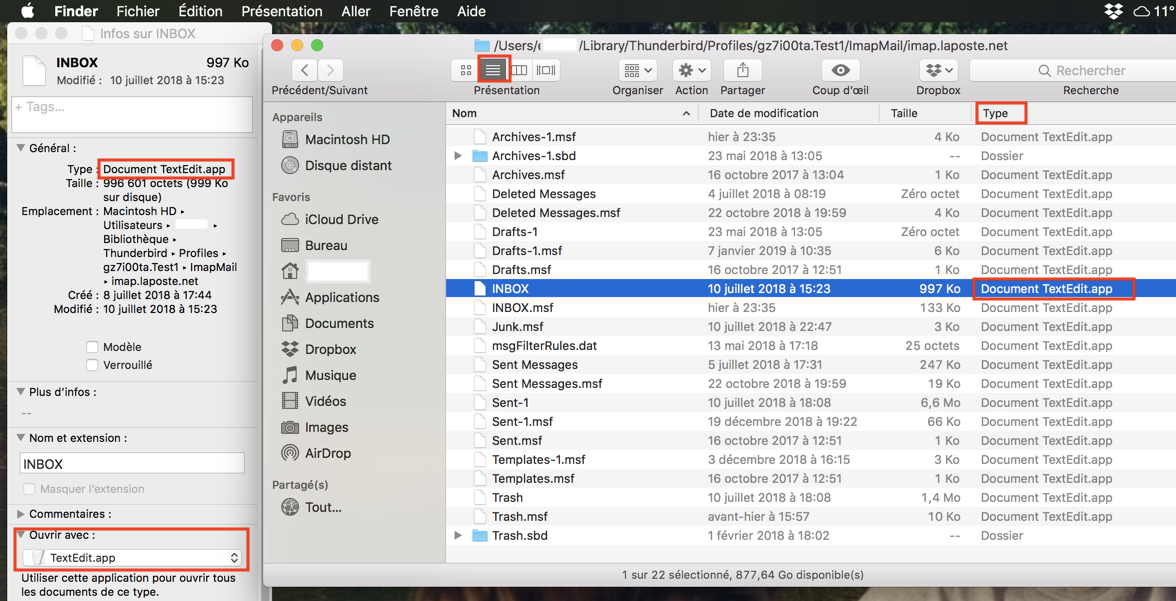Open the Dropbox toolbar menu

(938, 71)
